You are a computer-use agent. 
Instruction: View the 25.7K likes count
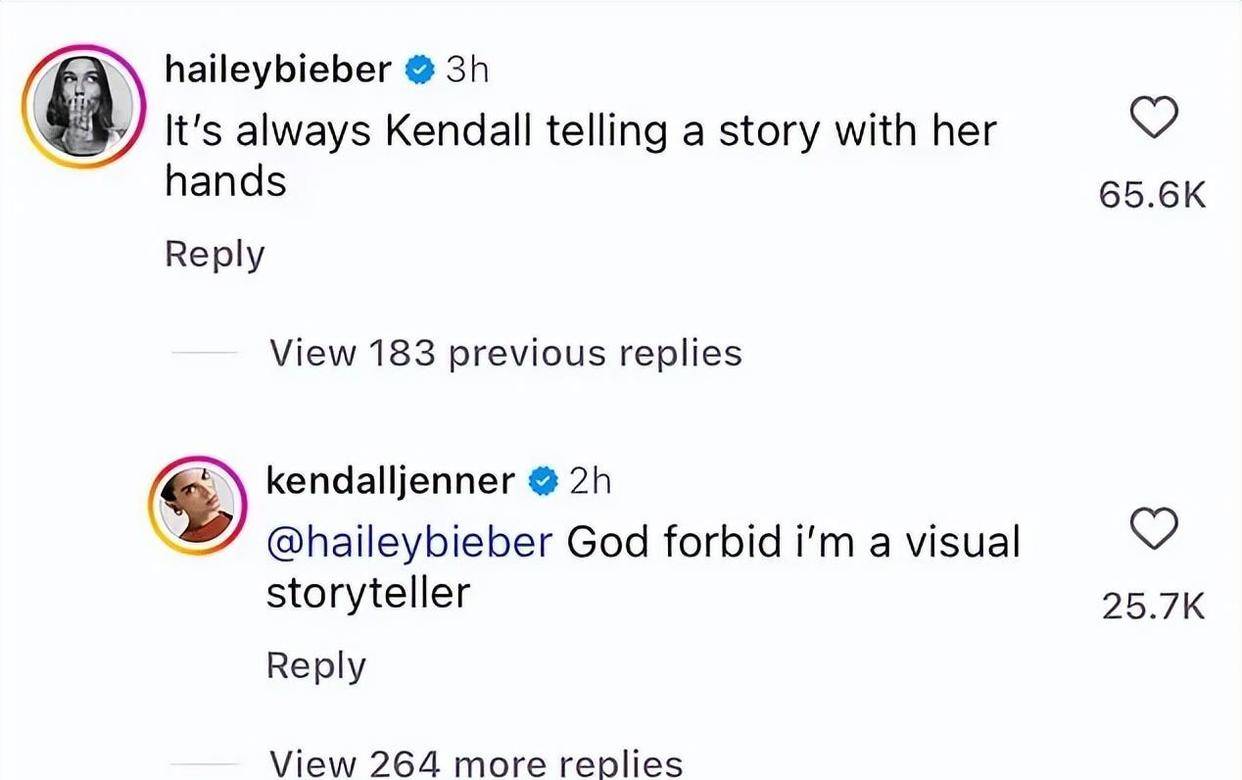pos(1153,606)
